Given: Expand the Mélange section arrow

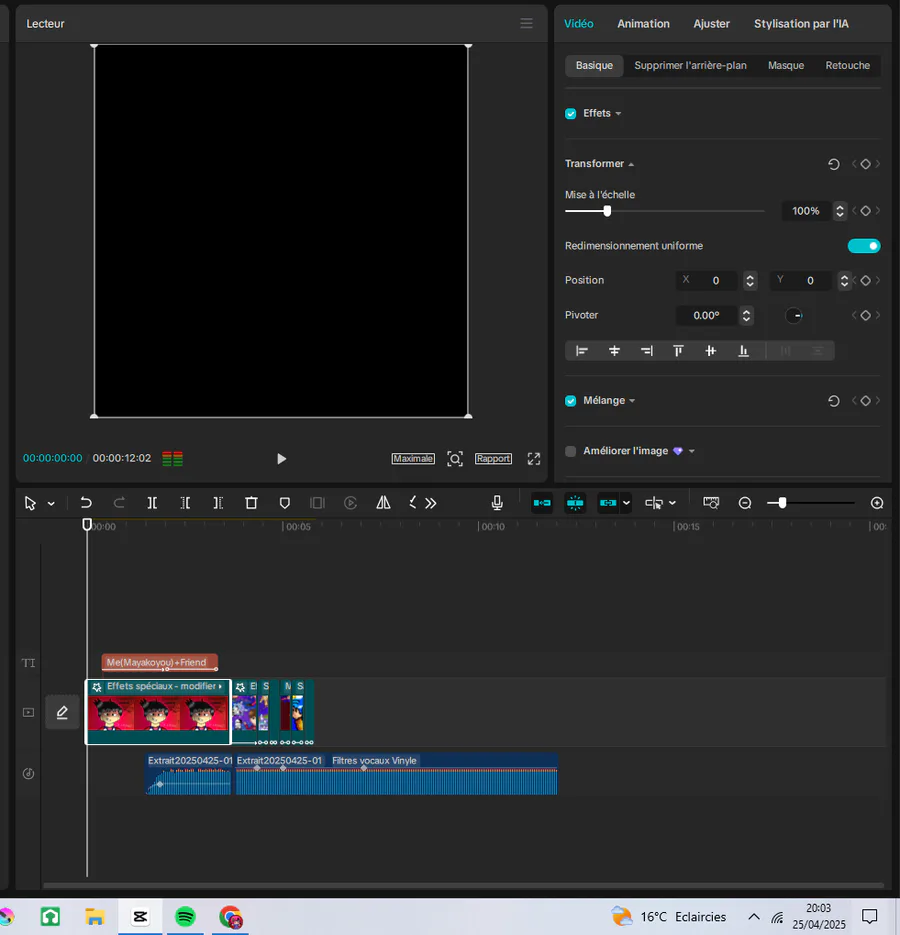Looking at the screenshot, I should (632, 401).
